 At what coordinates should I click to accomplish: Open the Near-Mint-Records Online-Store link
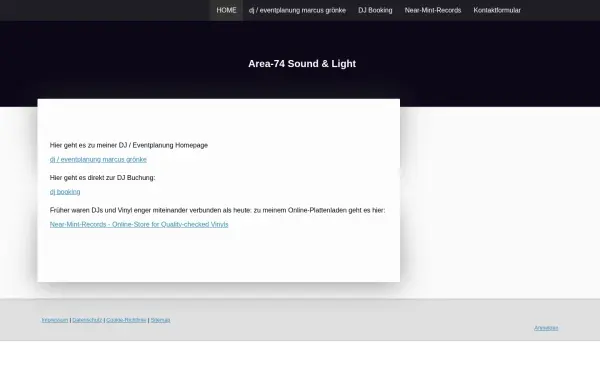(x=139, y=224)
